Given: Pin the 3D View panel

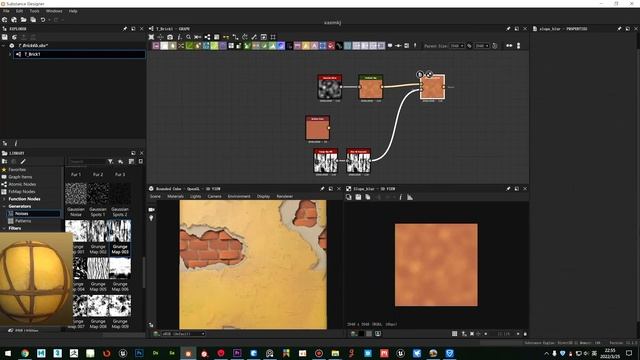Looking at the screenshot, I should coord(322,189).
